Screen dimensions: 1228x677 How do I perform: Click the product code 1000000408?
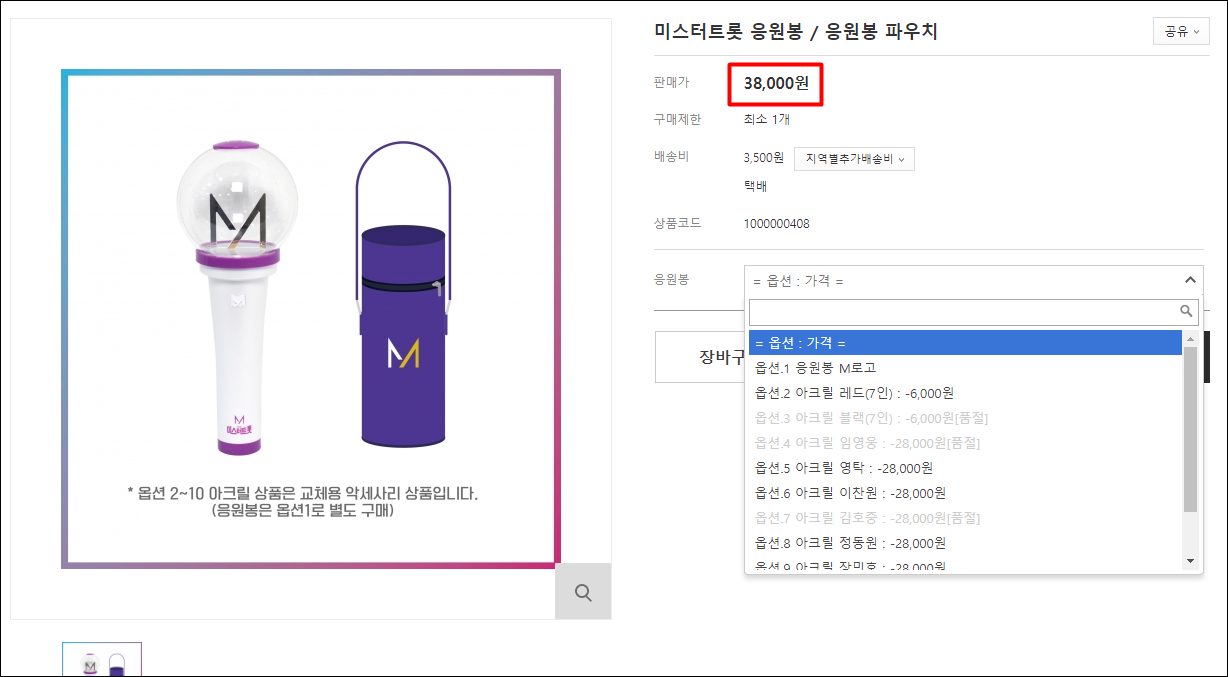coord(777,224)
